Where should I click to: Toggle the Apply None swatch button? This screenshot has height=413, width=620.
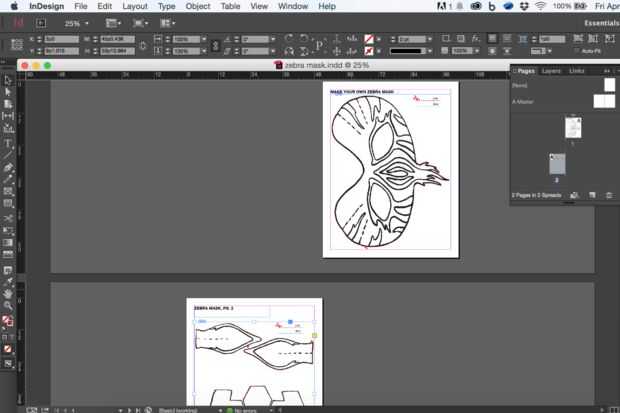click(x=8, y=349)
